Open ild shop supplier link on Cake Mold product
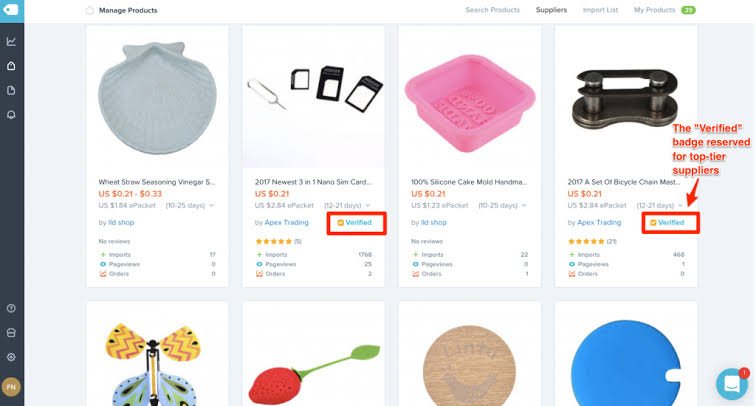 click(x=433, y=222)
